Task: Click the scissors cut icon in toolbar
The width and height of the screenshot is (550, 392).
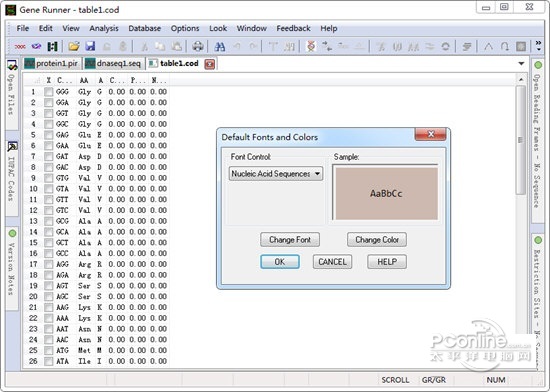Action: tap(144, 46)
